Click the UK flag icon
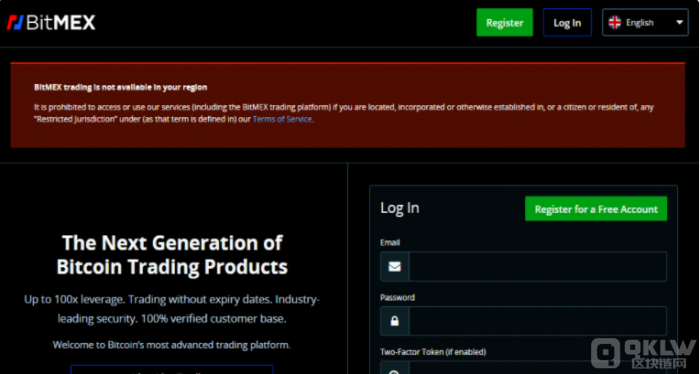The width and height of the screenshot is (700, 374). (615, 22)
